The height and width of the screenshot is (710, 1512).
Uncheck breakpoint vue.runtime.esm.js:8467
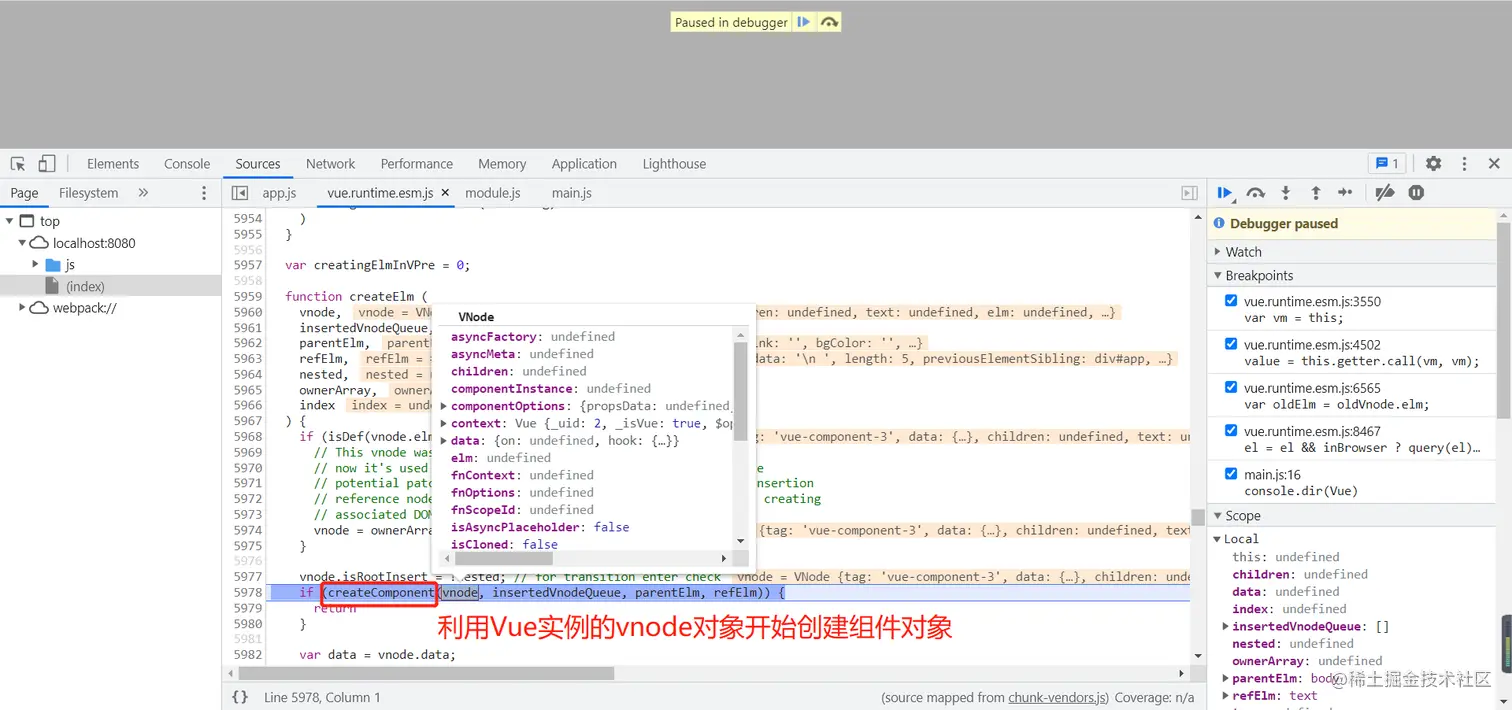point(1231,430)
